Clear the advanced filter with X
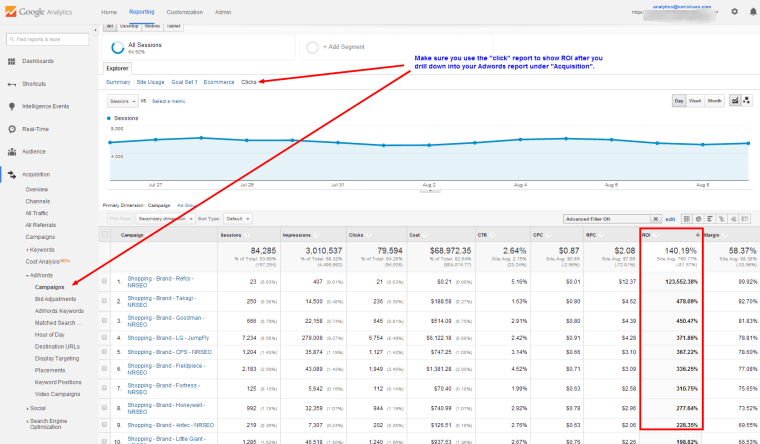 [655, 219]
